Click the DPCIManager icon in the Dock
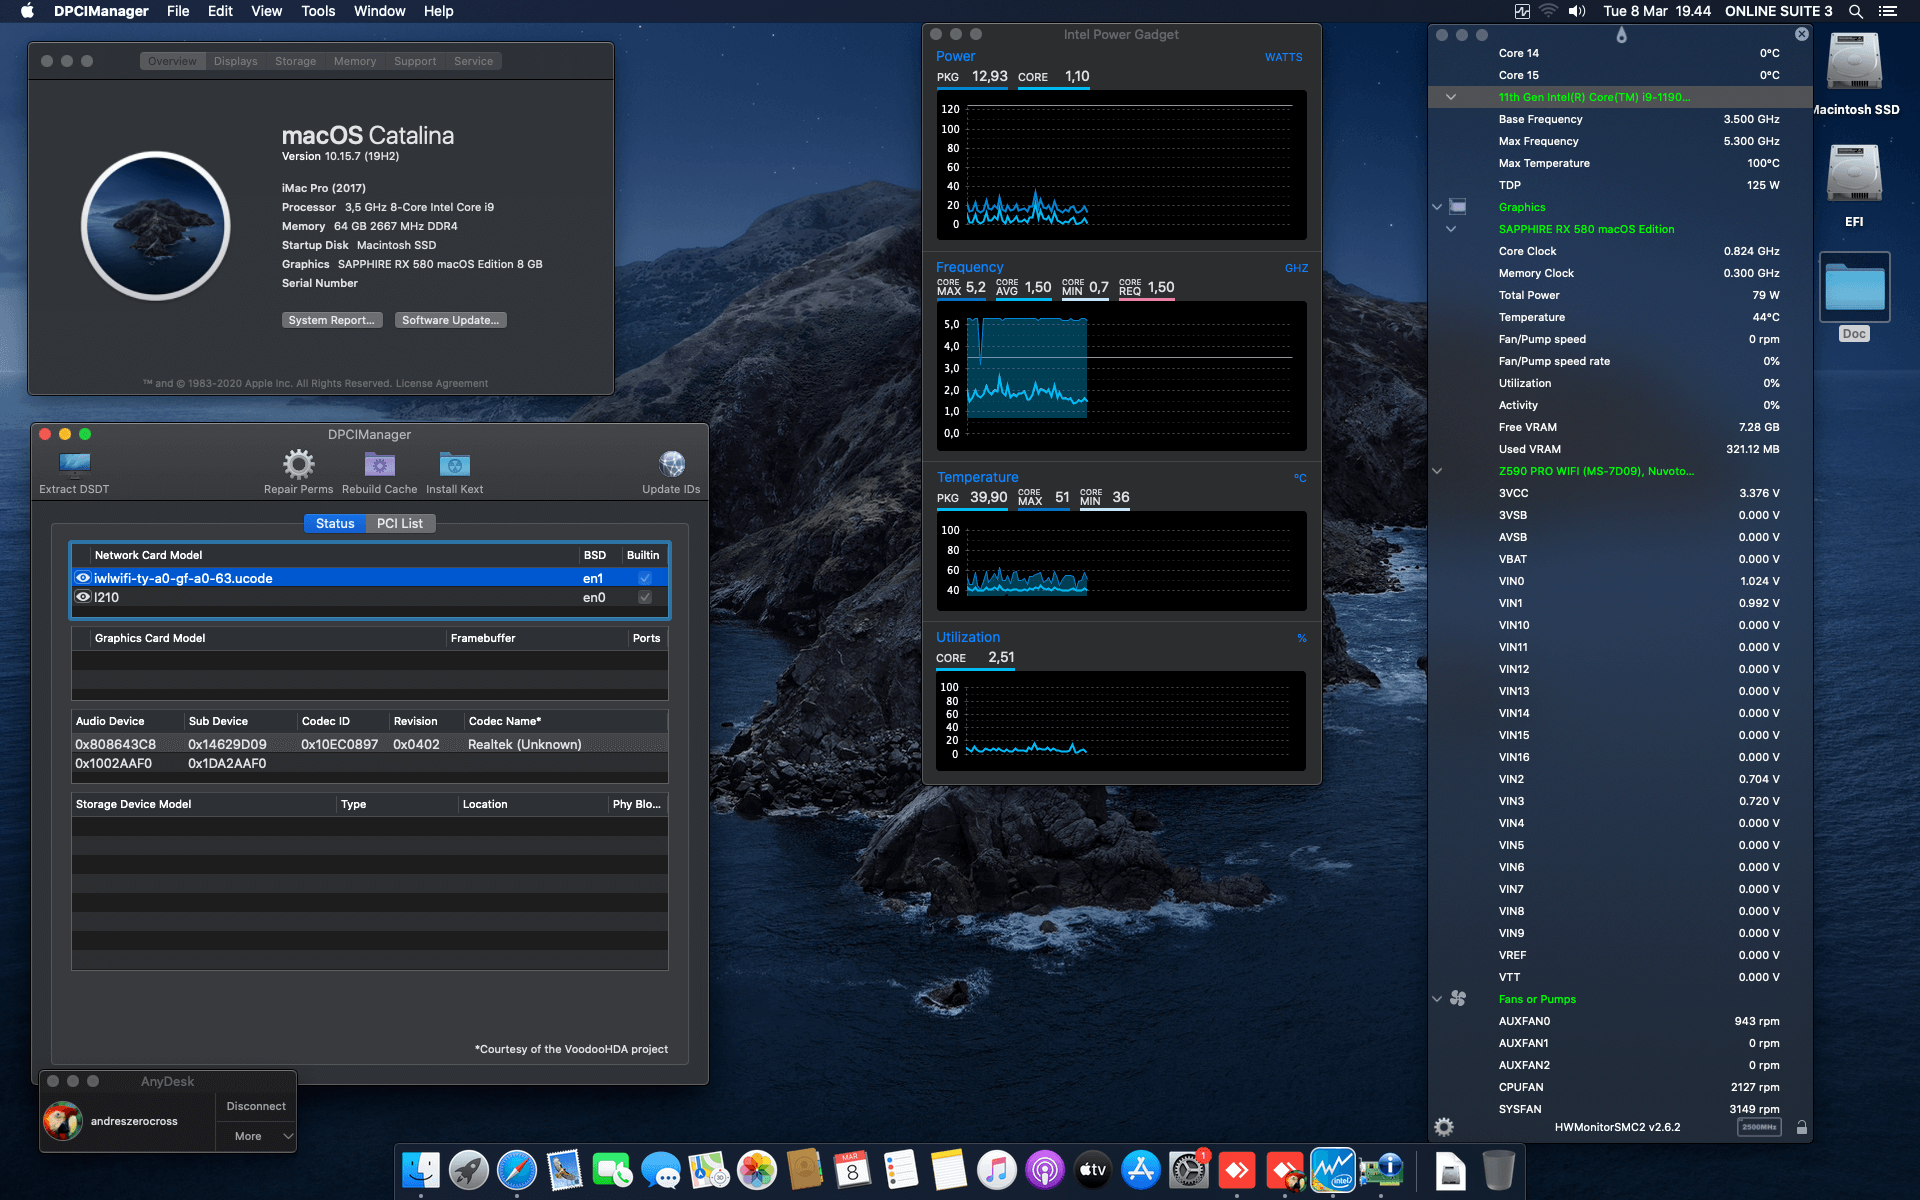 tap(1381, 1170)
